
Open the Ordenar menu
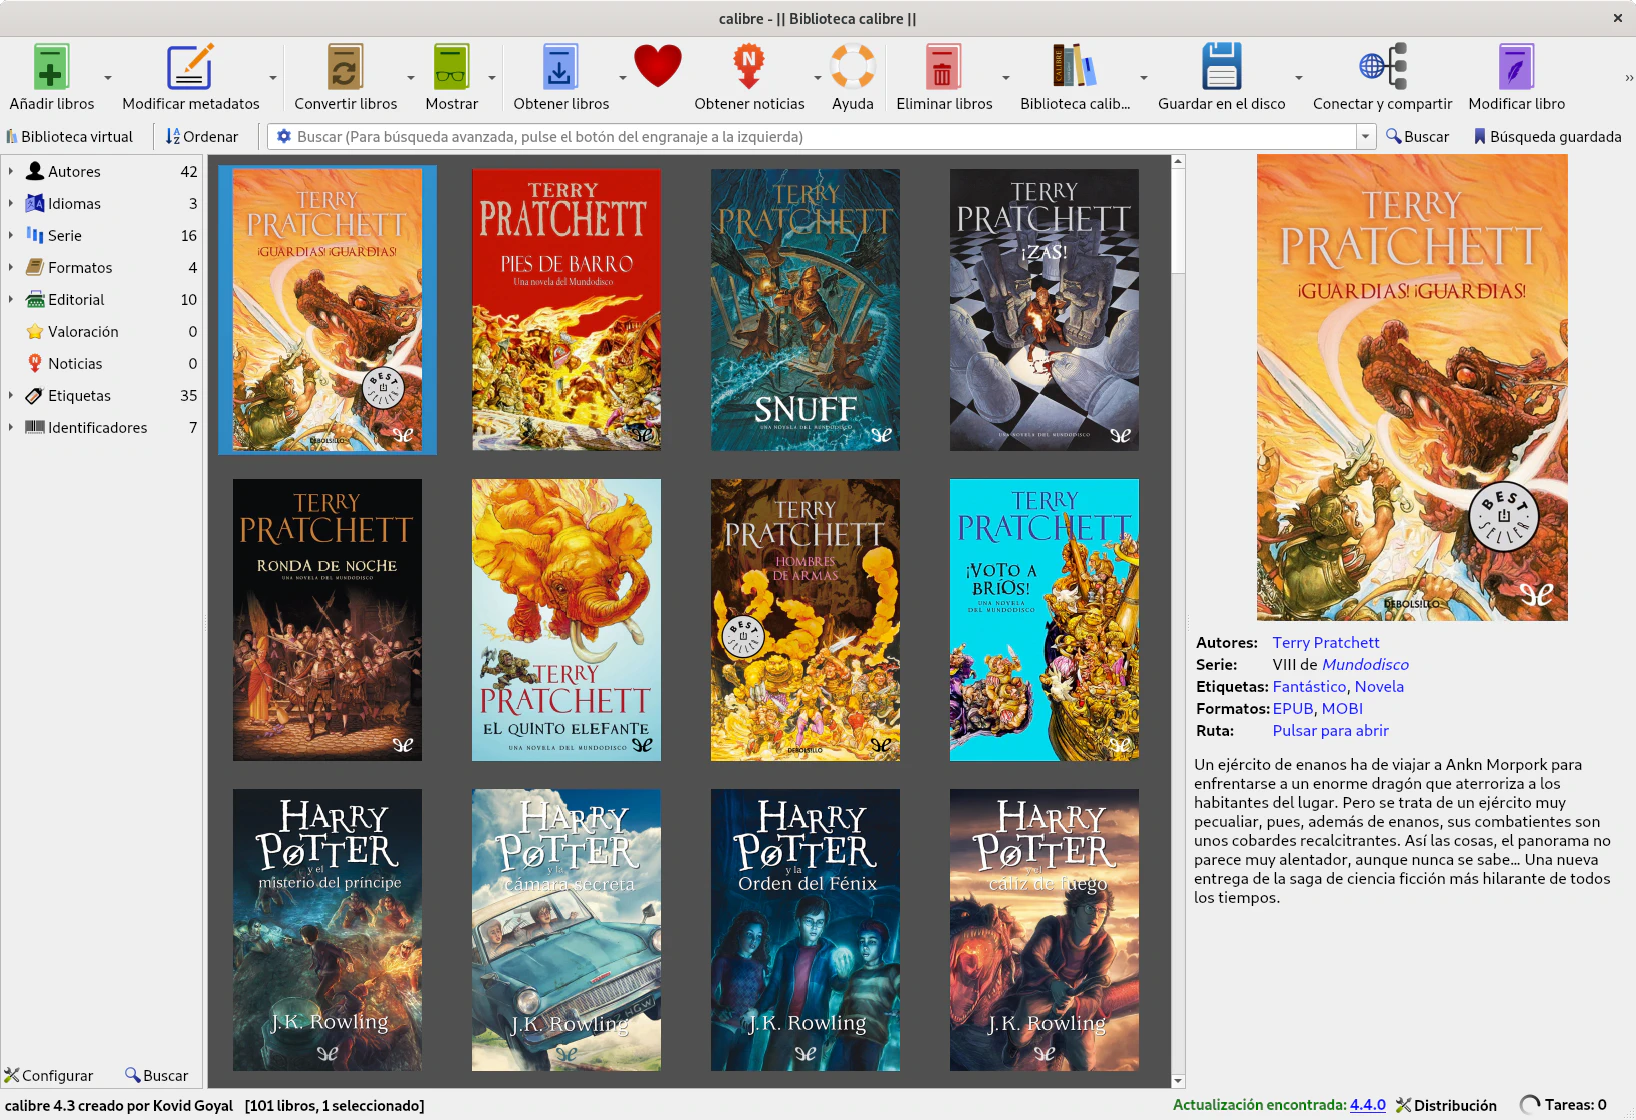coord(202,137)
